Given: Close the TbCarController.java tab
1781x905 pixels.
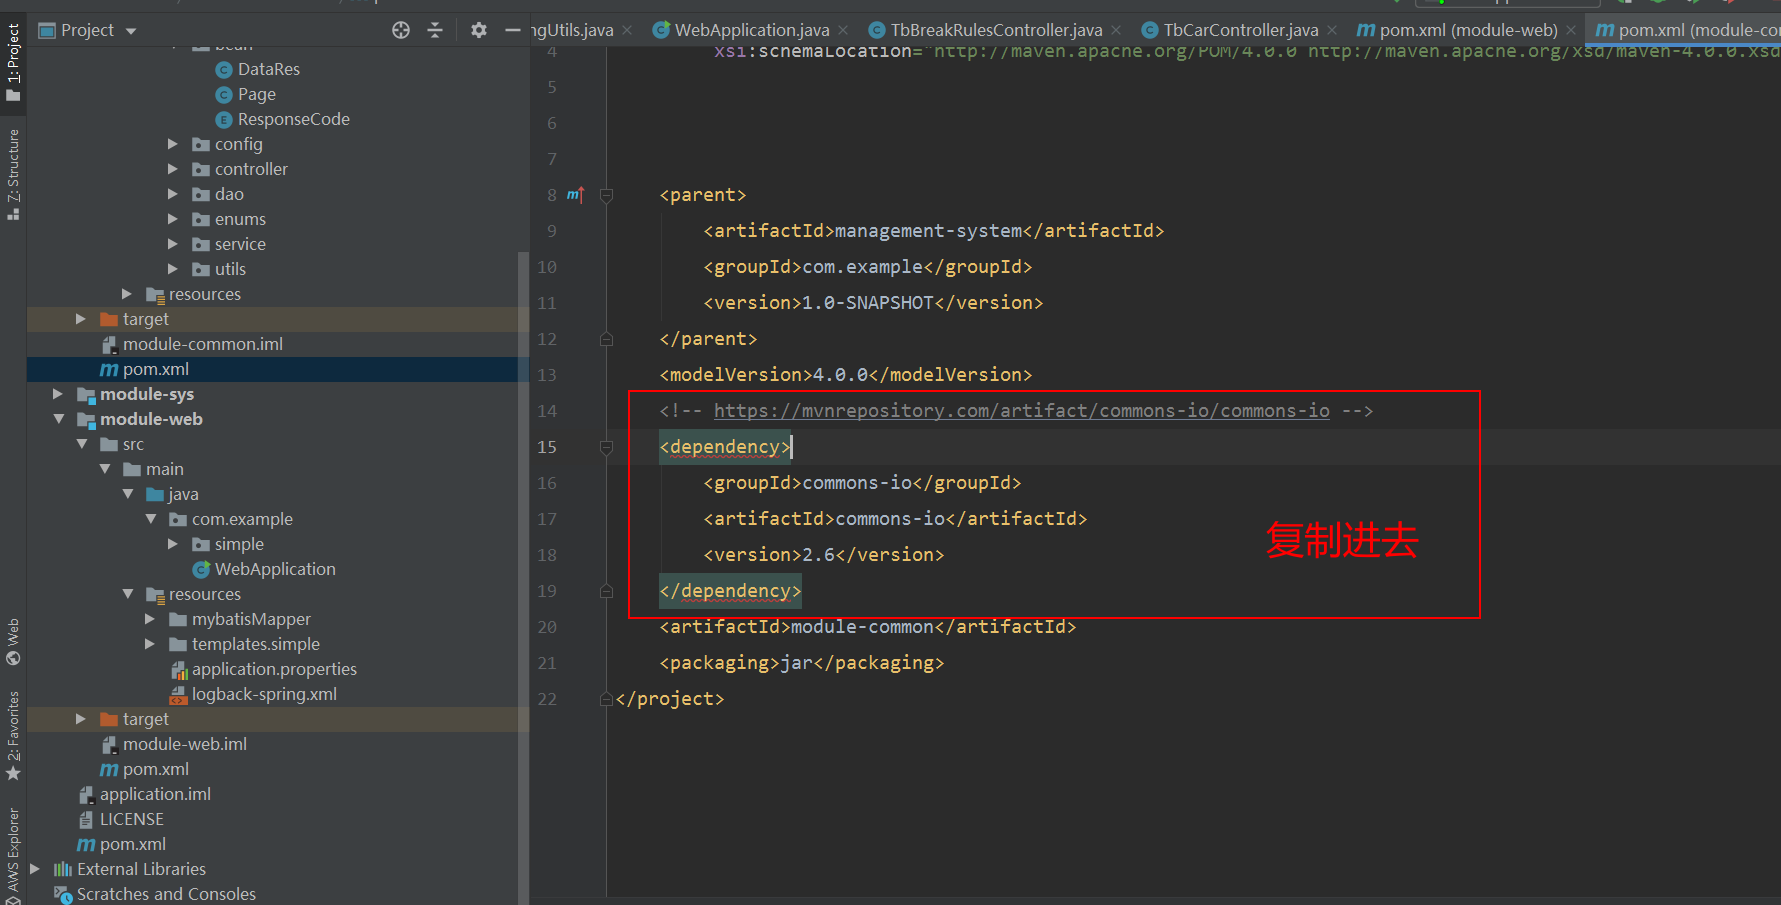Looking at the screenshot, I should [x=1332, y=30].
